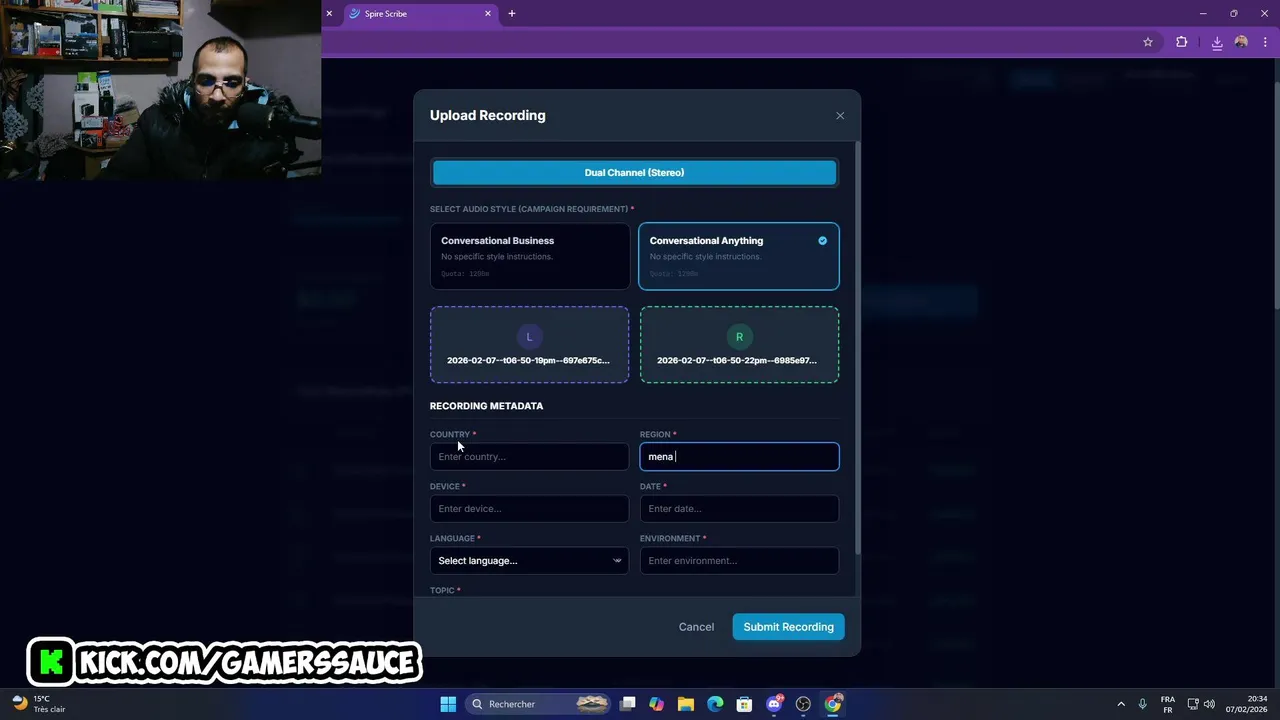The image size is (1280, 720).
Task: Bookmark this page with the star icon
Action: coord(1148,42)
